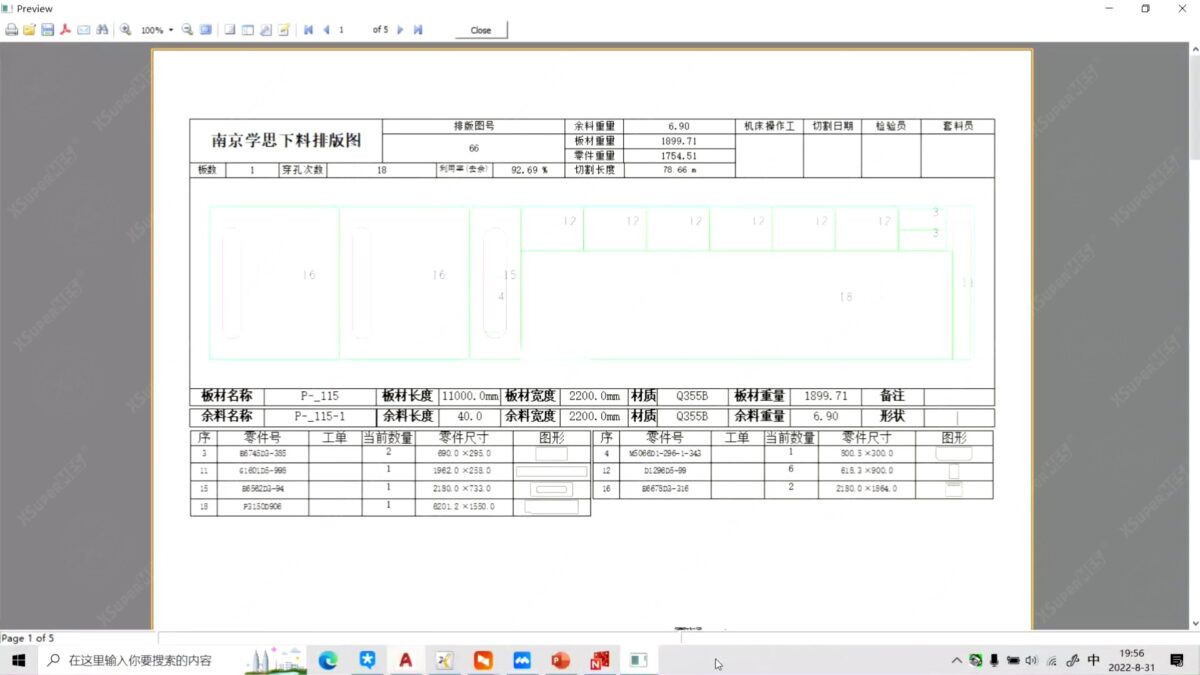Screen dimensions: 1200x675
Task: Open PowerPoint from the Windows taskbar
Action: tap(559, 660)
